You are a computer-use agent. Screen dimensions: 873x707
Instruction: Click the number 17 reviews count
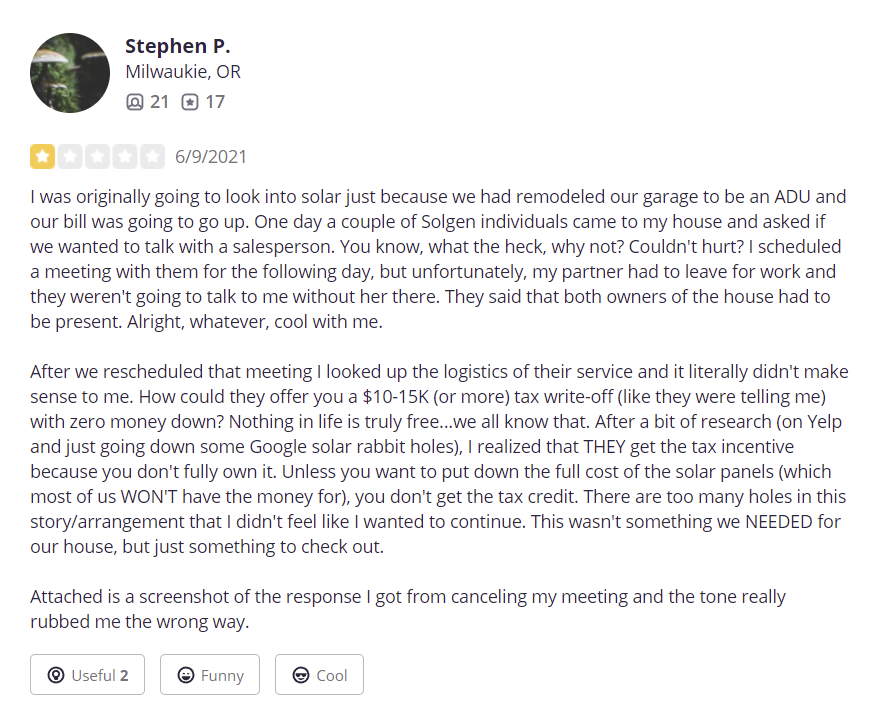click(215, 102)
